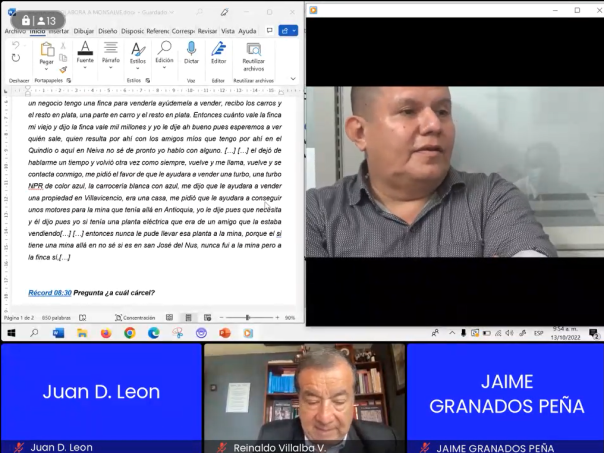Open the Dictar microphone tool
This screenshot has width=604, height=453.
(x=191, y=51)
